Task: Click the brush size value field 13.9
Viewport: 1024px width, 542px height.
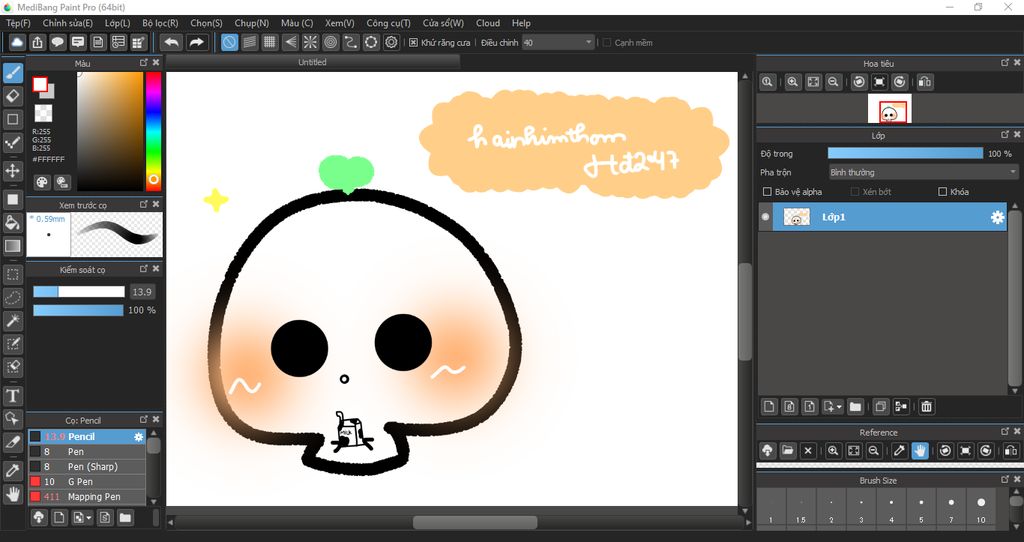Action: [x=142, y=292]
